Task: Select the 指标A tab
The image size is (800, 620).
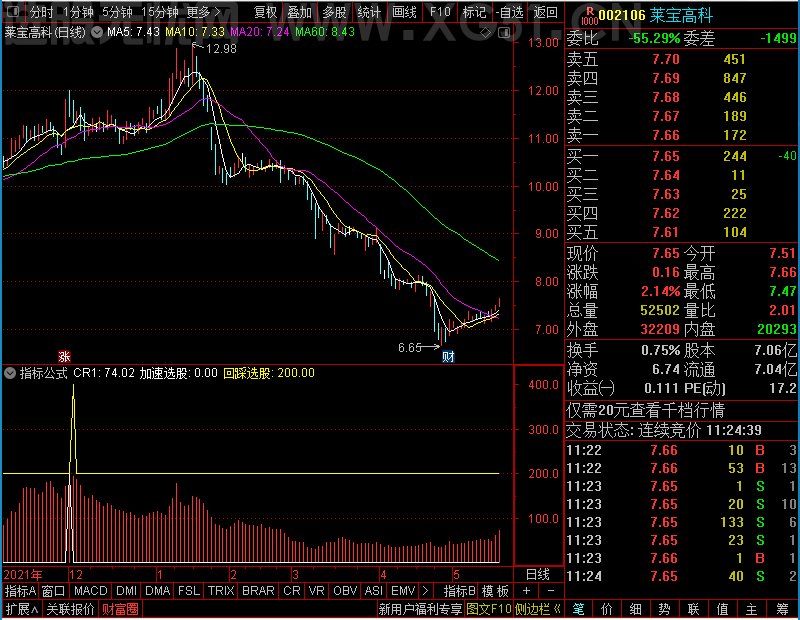Action: pyautogui.click(x=20, y=591)
